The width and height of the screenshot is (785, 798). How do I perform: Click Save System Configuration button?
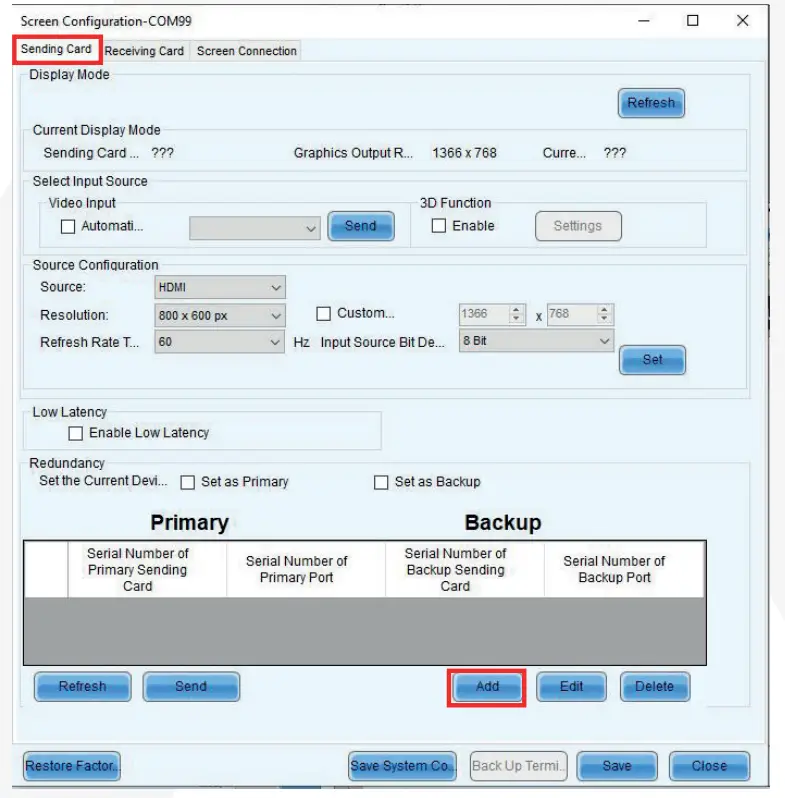402,766
